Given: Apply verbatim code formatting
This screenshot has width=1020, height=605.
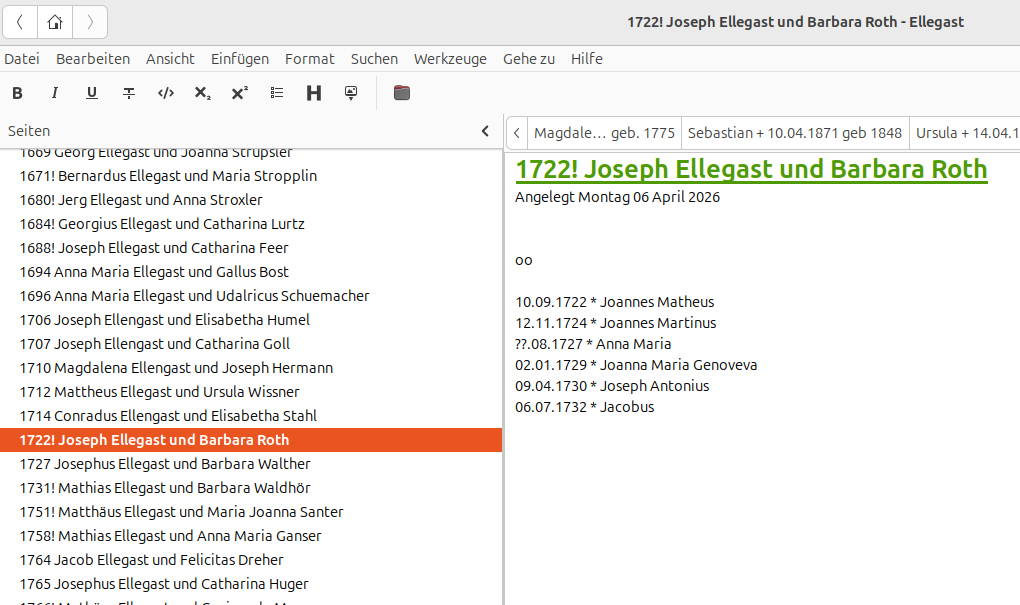Looking at the screenshot, I should click(x=166, y=93).
